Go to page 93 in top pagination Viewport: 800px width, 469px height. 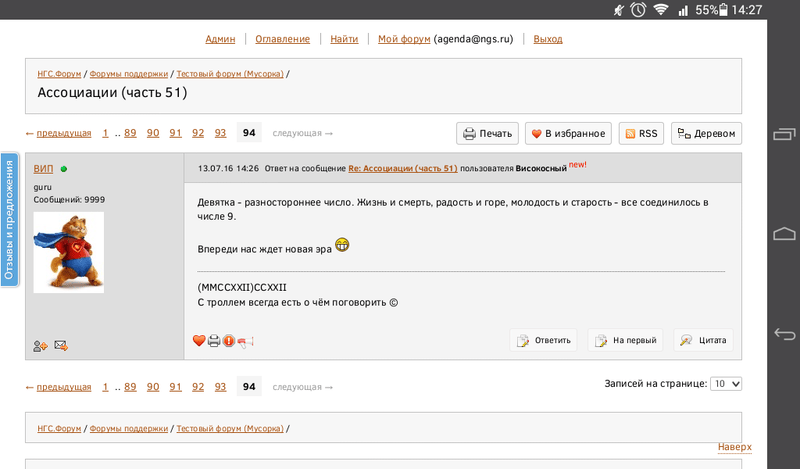point(220,133)
